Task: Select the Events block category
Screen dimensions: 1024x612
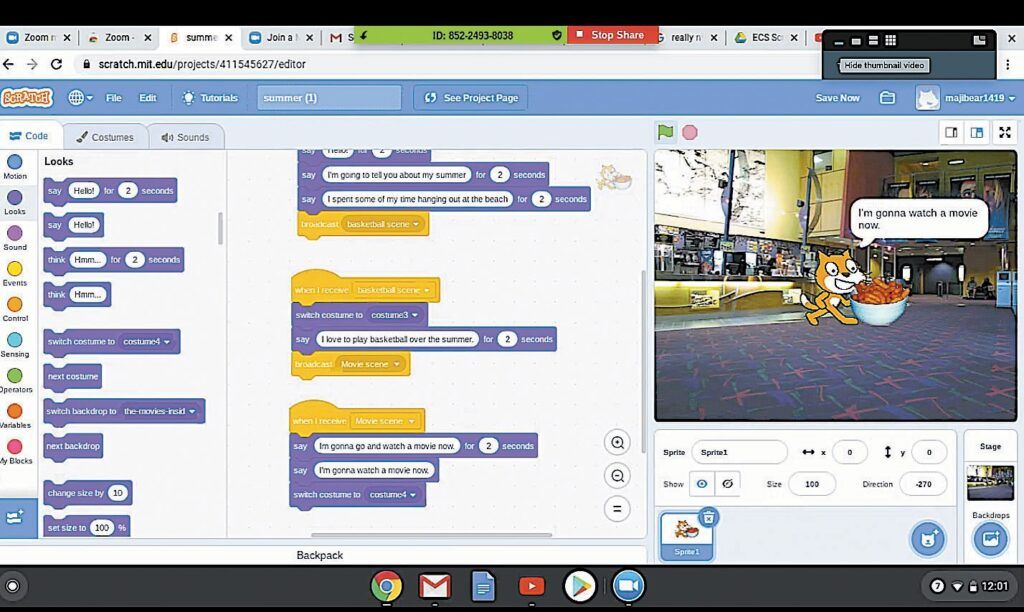Action: click(14, 274)
